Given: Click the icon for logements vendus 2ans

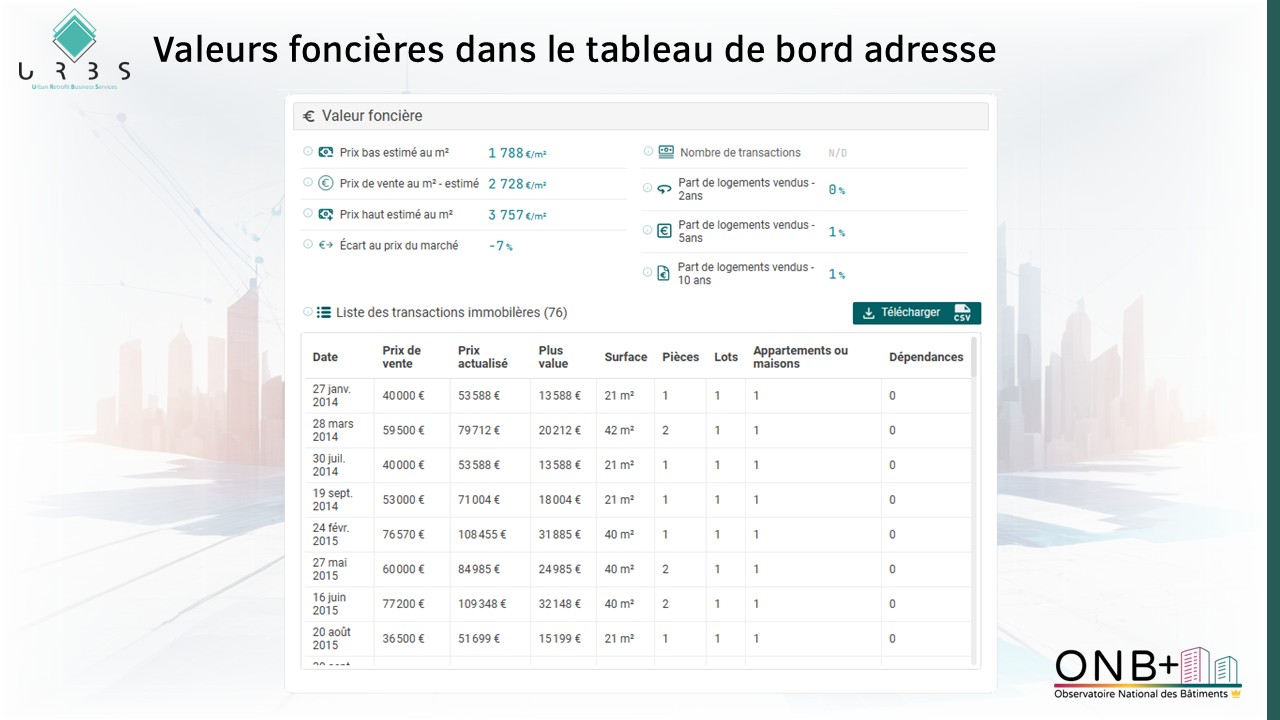Looking at the screenshot, I should (x=664, y=189).
